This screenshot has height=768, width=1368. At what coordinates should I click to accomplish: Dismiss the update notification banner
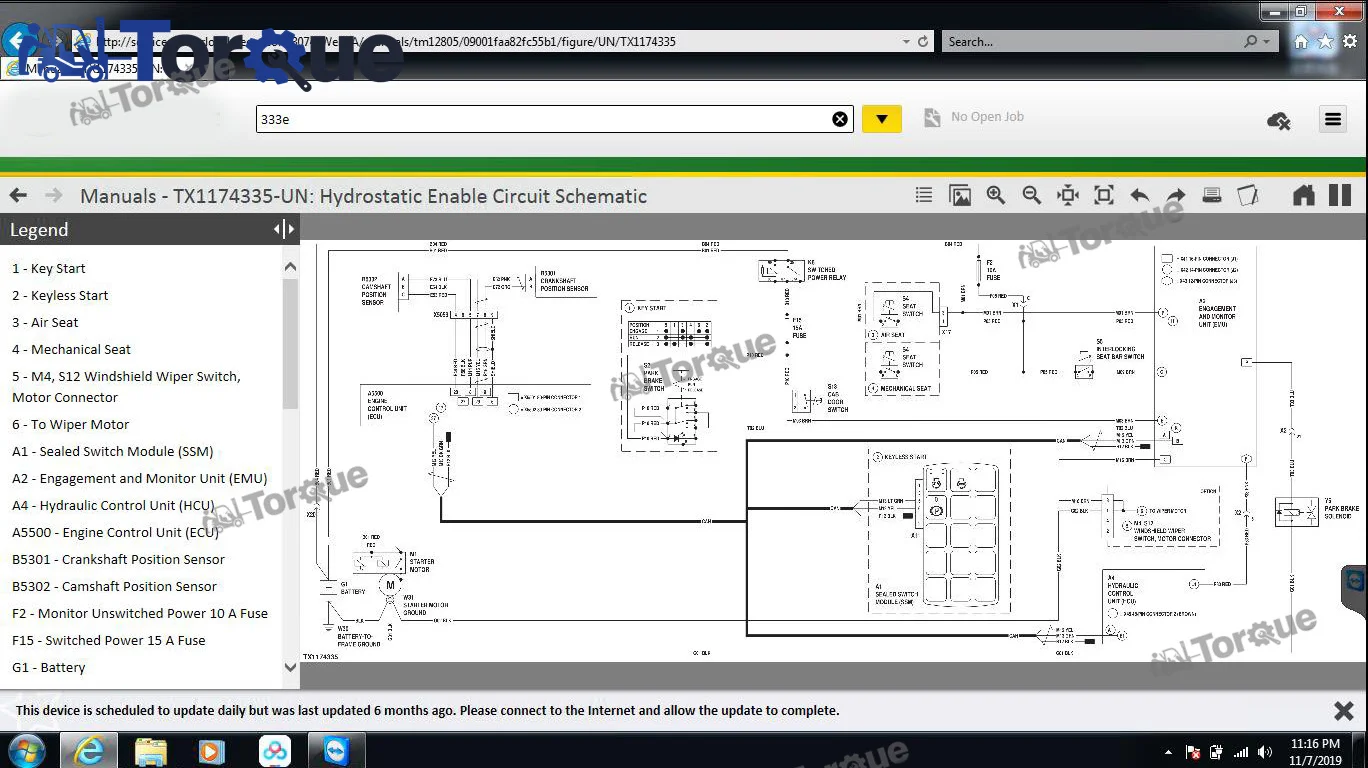1344,711
